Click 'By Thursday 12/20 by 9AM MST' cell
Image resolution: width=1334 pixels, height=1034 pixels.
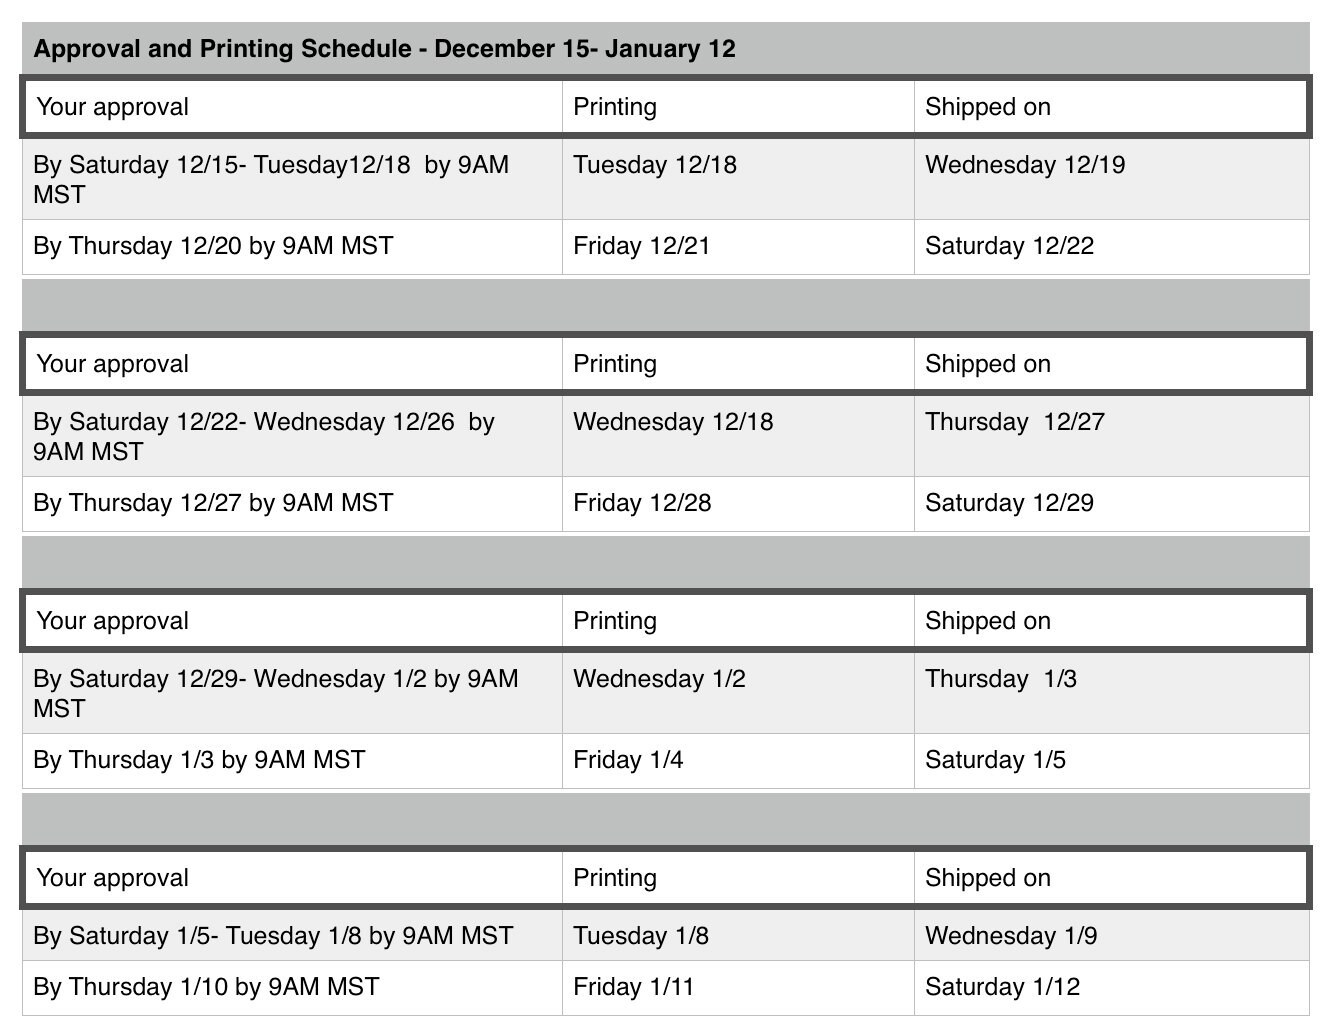click(x=293, y=246)
